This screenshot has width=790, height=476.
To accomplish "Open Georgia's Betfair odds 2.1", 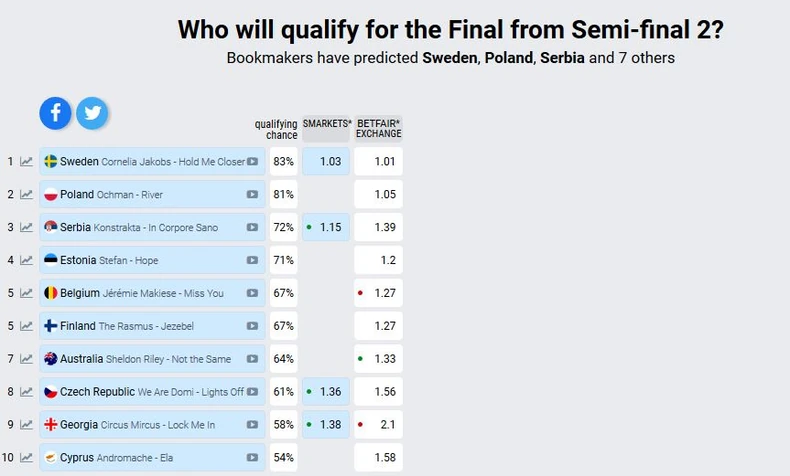I will pyautogui.click(x=379, y=425).
